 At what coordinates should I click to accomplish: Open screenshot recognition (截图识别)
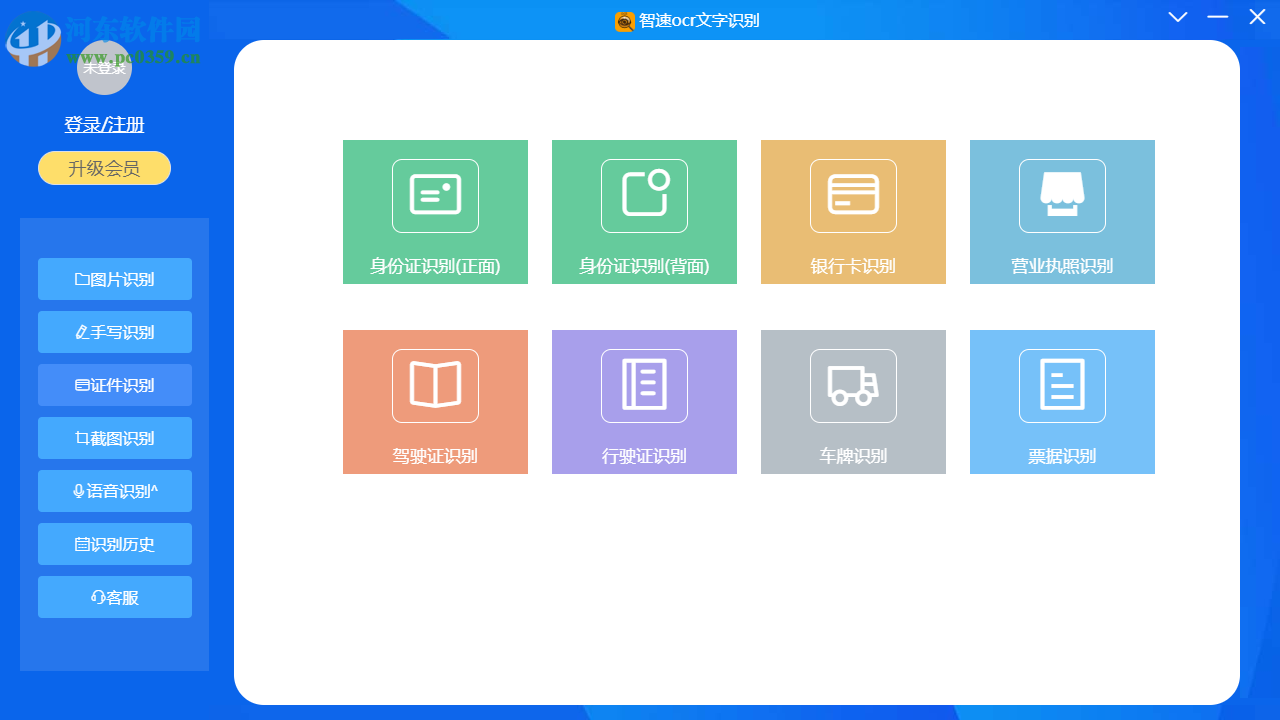point(114,437)
